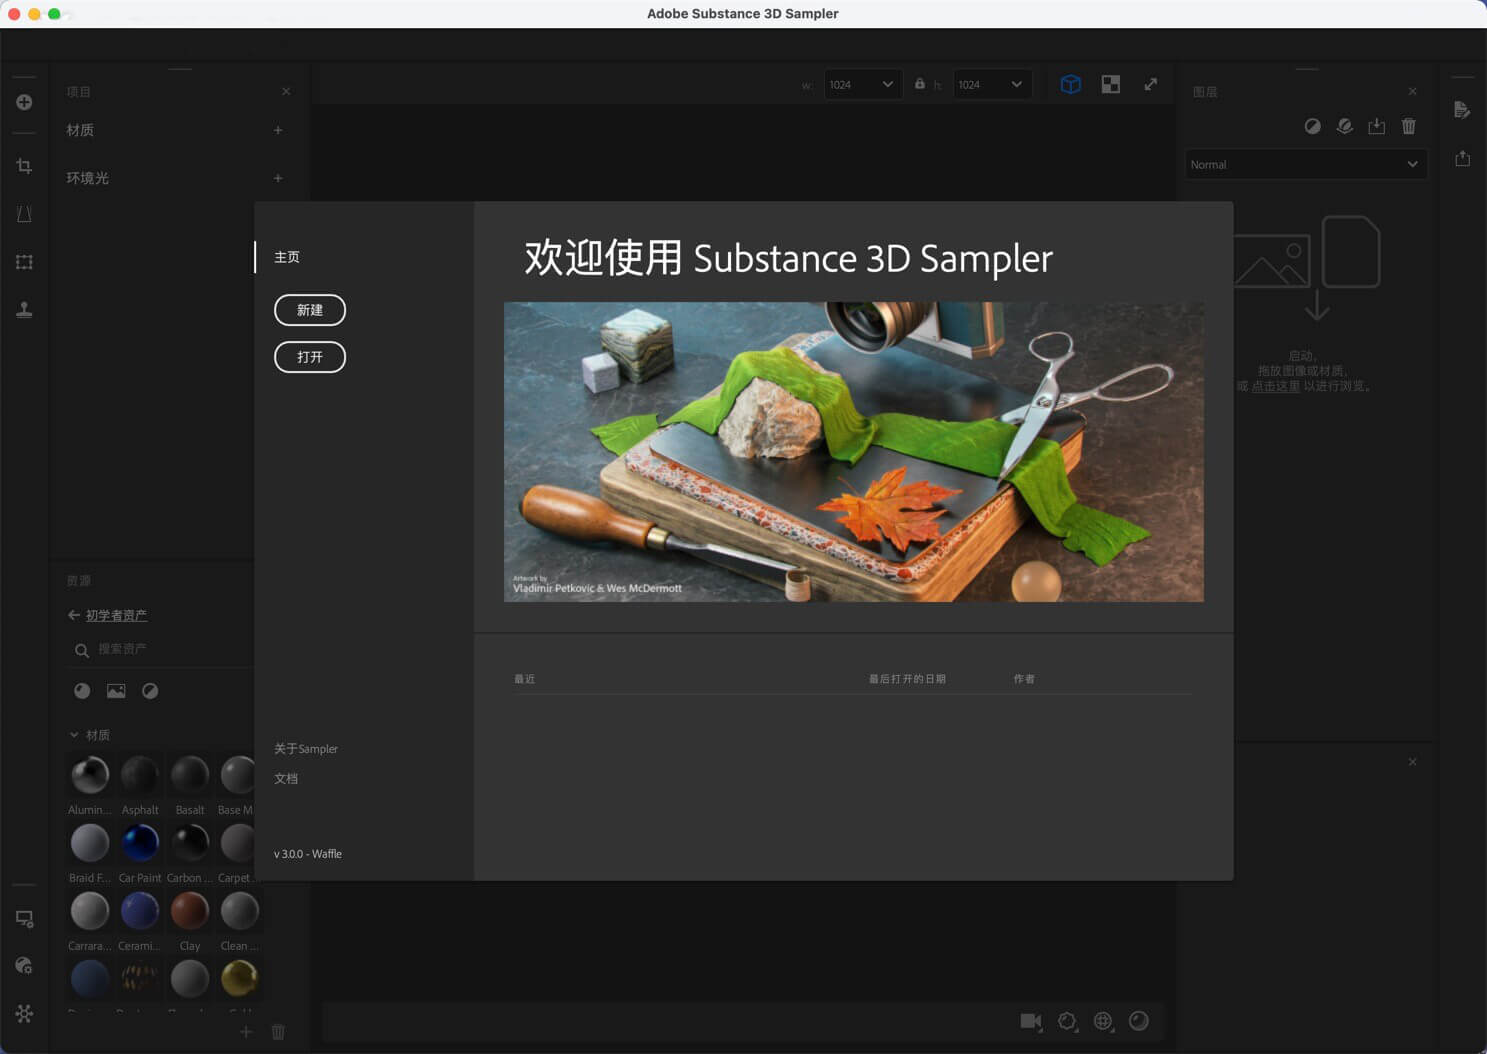Viewport: 1487px width, 1054px height.
Task: Expand viewport with fullscreen arrows icon
Action: coord(1151,84)
